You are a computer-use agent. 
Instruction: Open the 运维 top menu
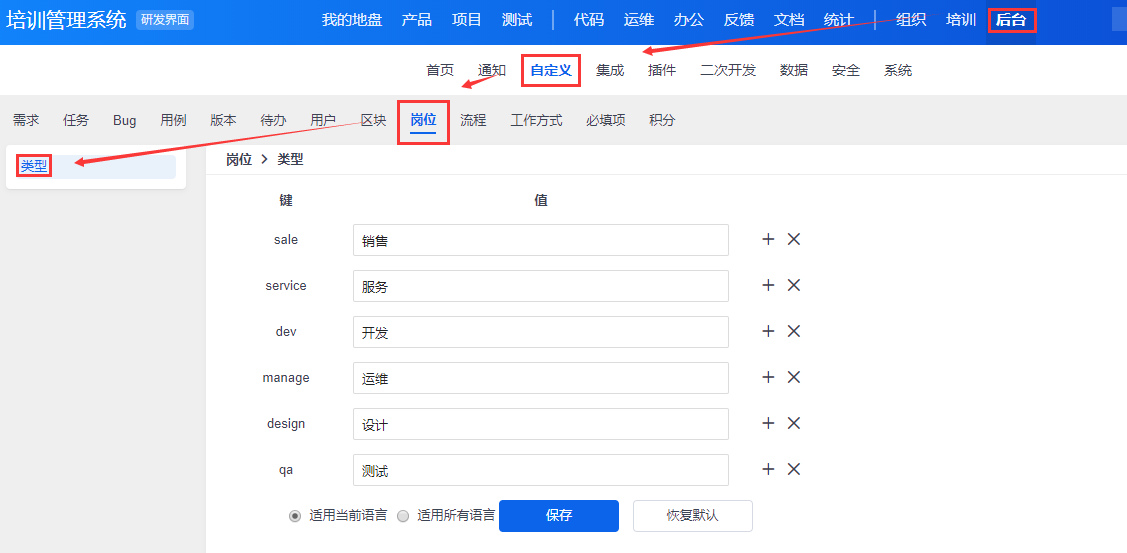pyautogui.click(x=639, y=20)
